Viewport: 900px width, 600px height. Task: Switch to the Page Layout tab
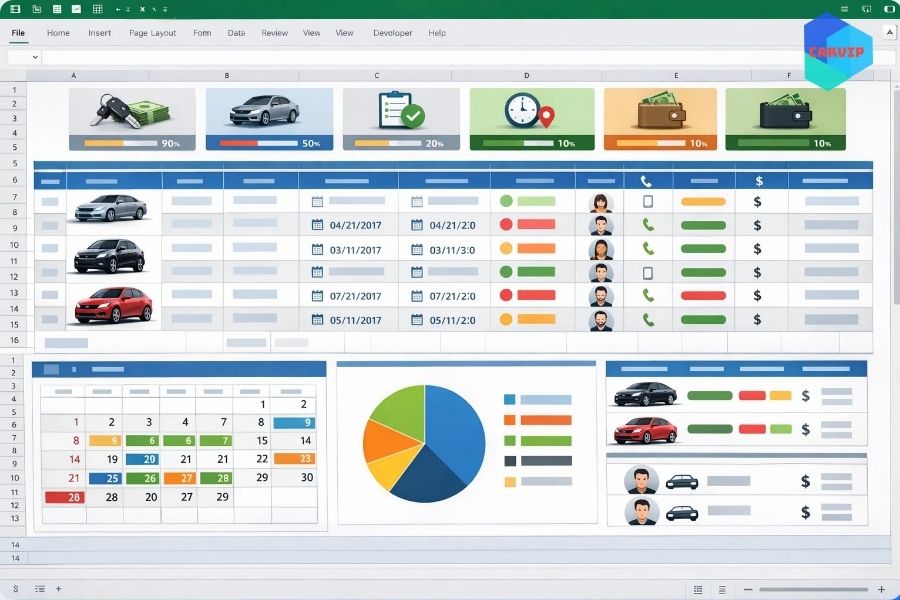[x=152, y=33]
